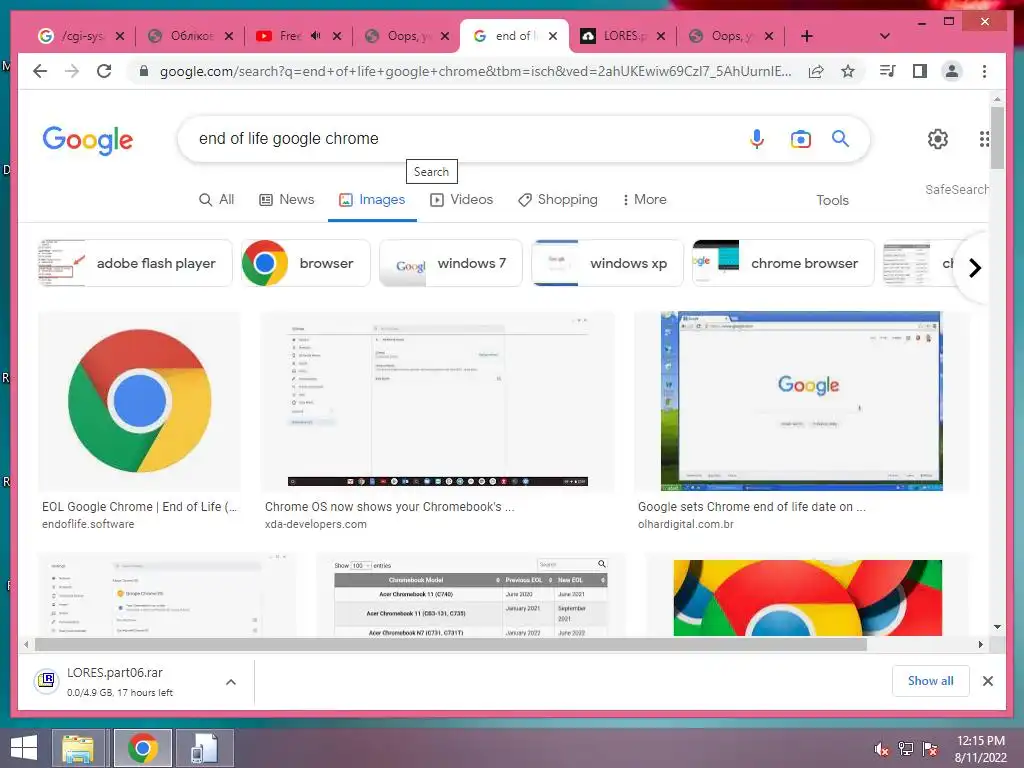Open the Google apps grid

pyautogui.click(x=984, y=138)
